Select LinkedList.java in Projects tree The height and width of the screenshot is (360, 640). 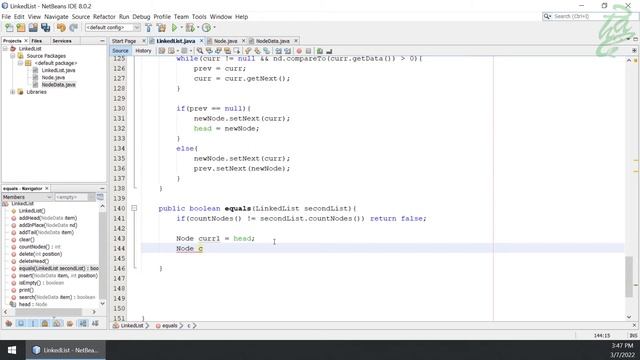click(58, 70)
